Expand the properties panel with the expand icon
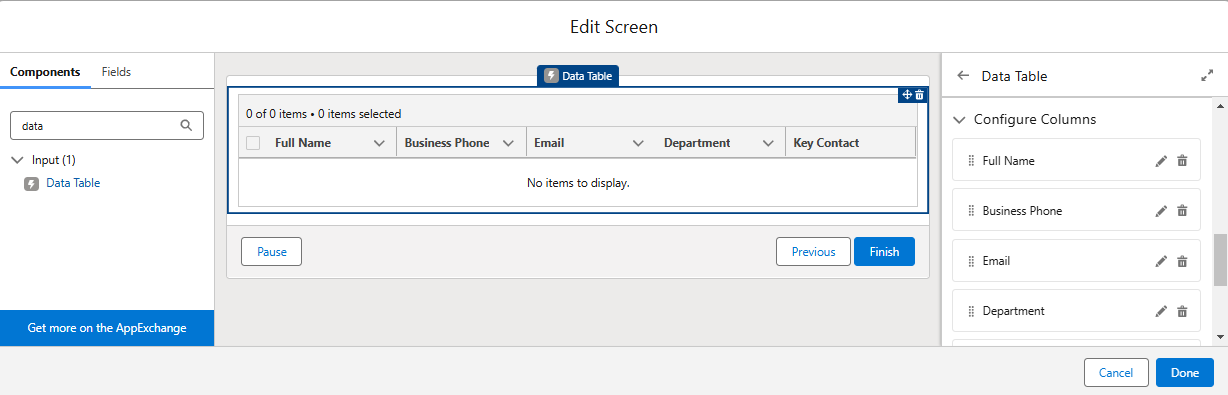 (1206, 75)
